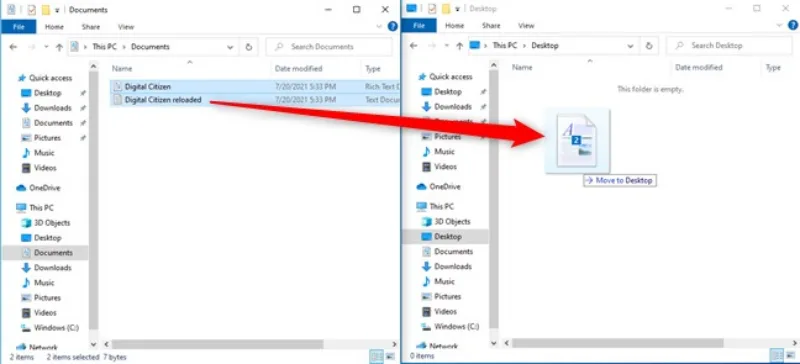The height and width of the screenshot is (364, 800).
Task: Refresh the Documents window address bar
Action: point(248,47)
